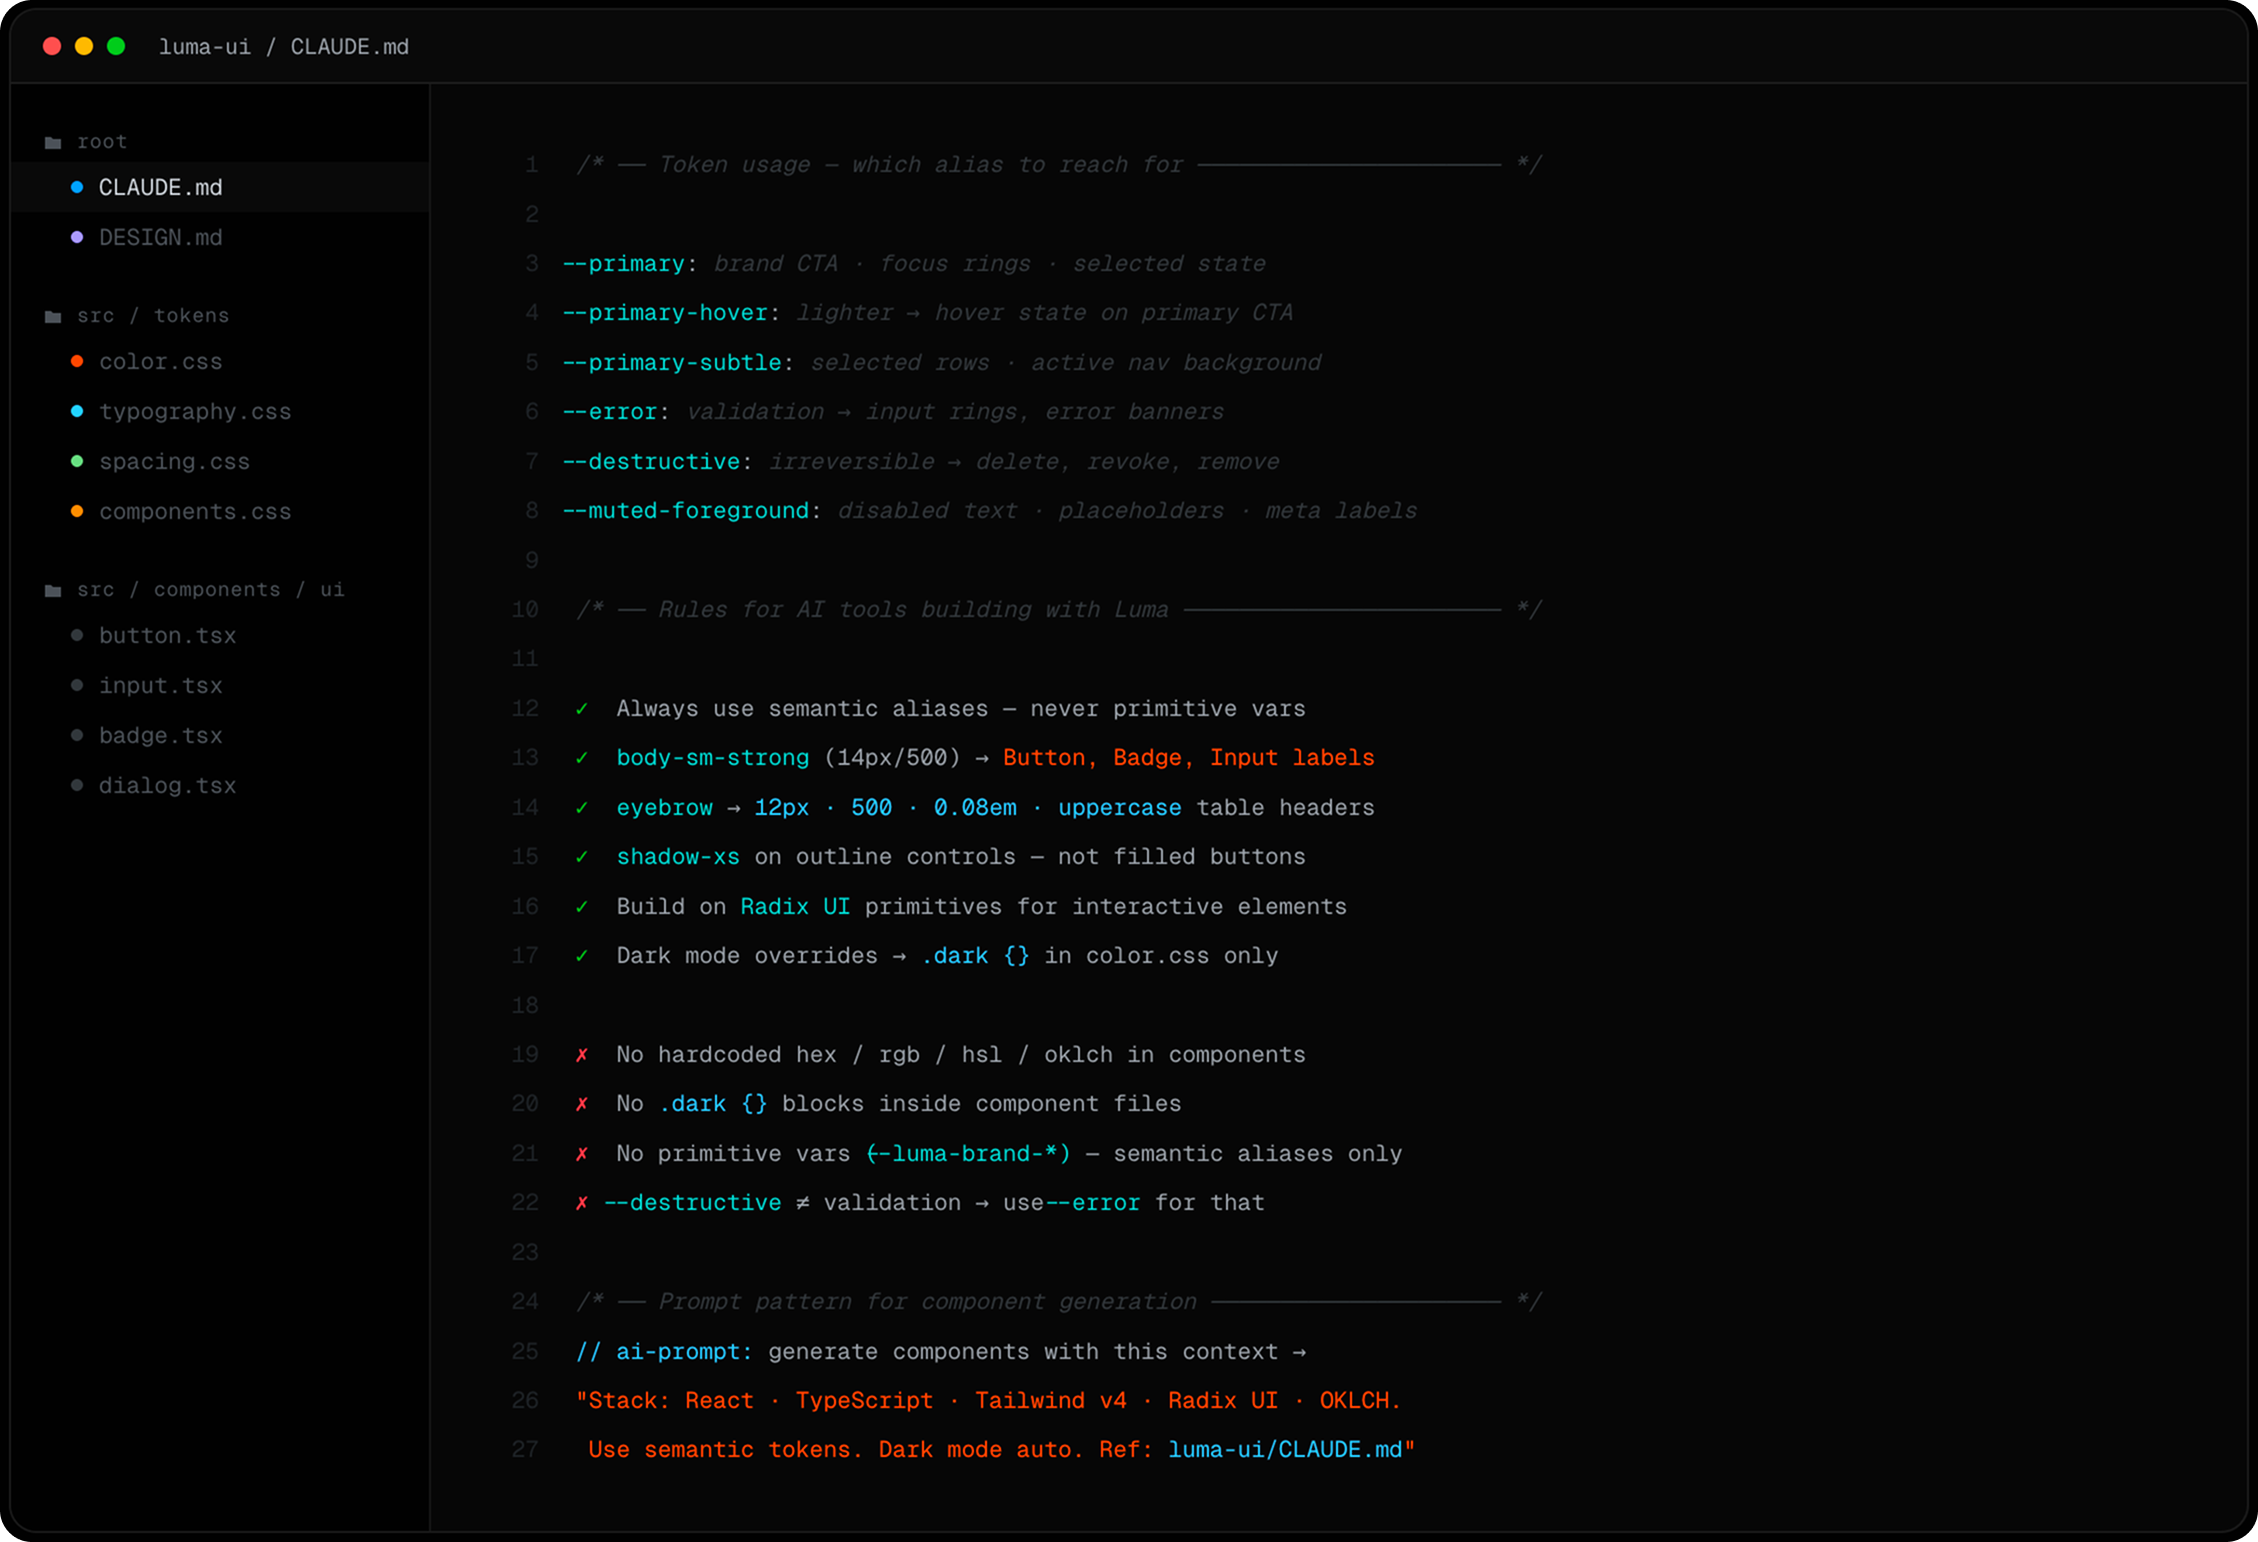Click the (--luma-brand-*) text on line 21
The image size is (2258, 1542).
pyautogui.click(x=968, y=1154)
